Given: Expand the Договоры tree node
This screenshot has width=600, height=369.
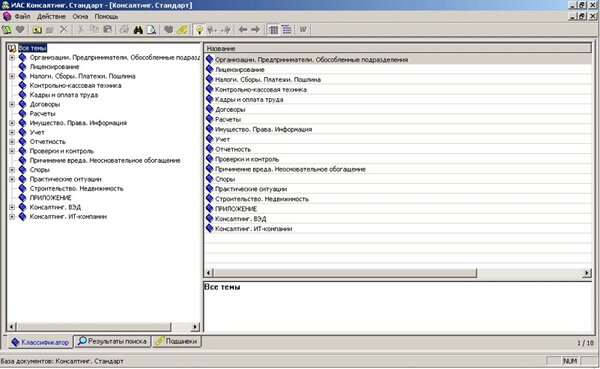Looking at the screenshot, I should tap(12, 104).
